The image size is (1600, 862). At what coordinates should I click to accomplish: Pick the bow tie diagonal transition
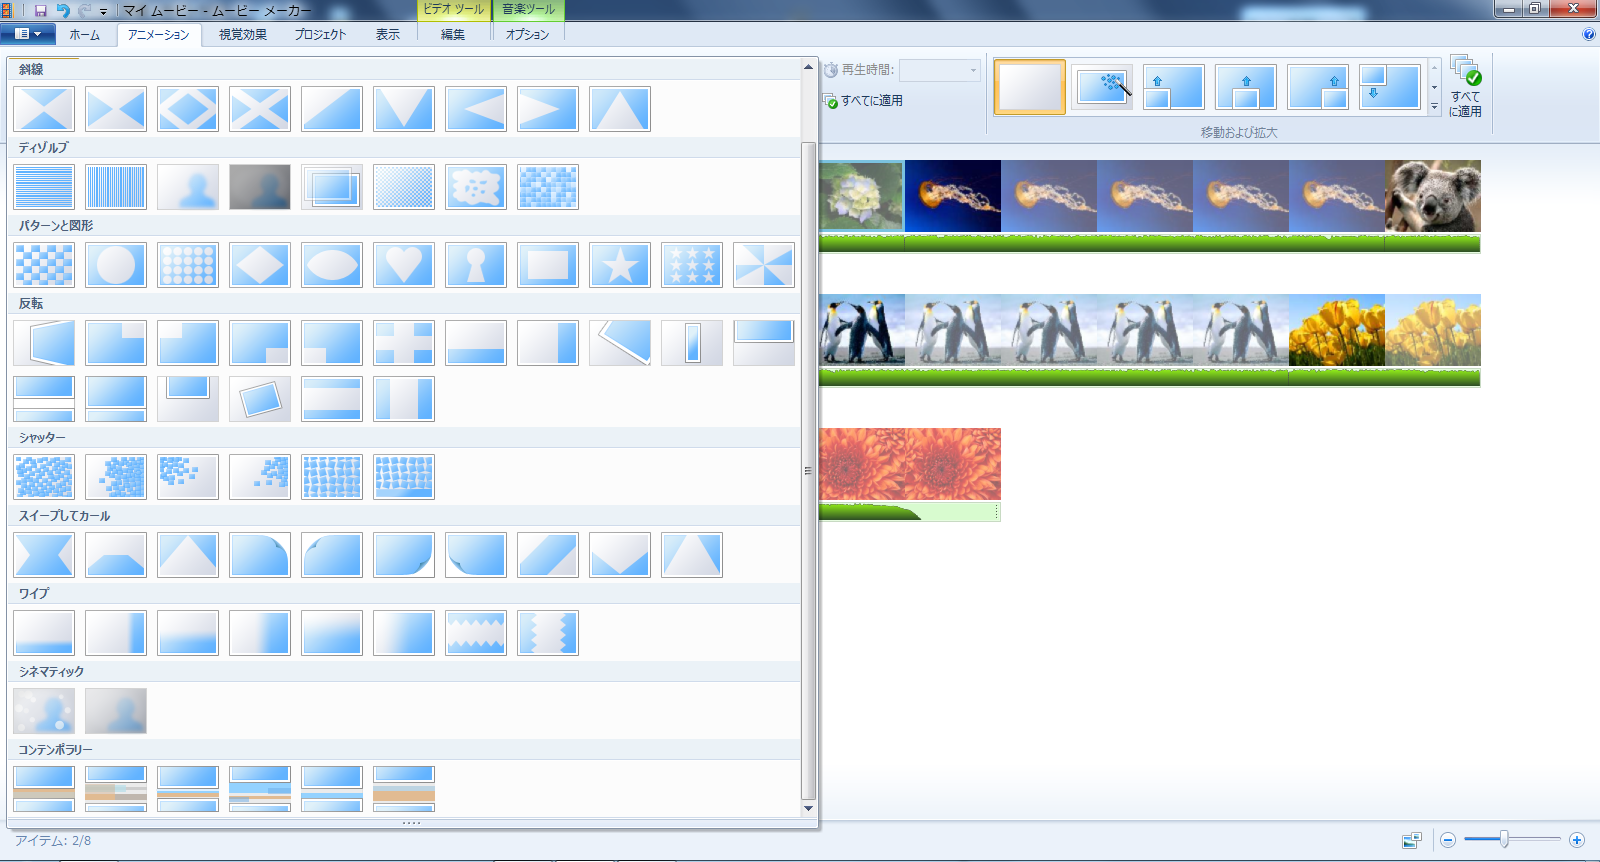tap(116, 109)
